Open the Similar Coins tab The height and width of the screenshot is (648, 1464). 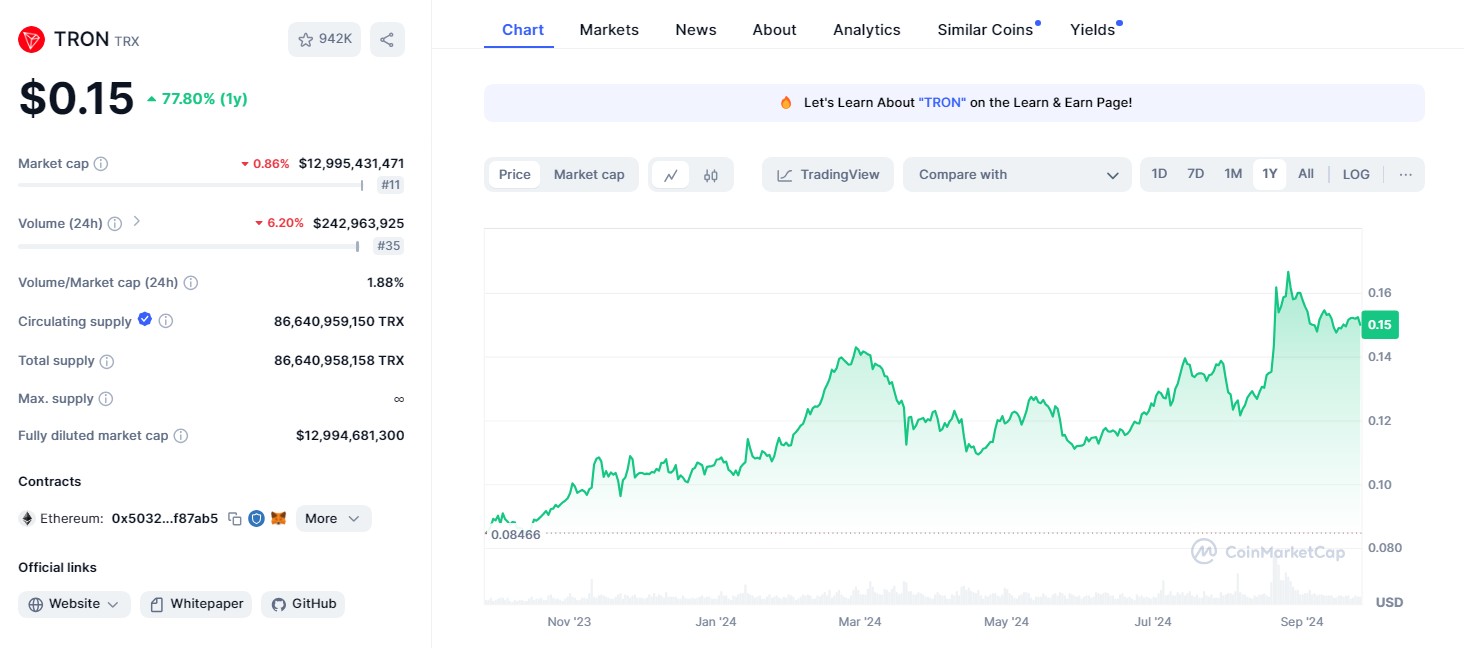click(x=985, y=30)
